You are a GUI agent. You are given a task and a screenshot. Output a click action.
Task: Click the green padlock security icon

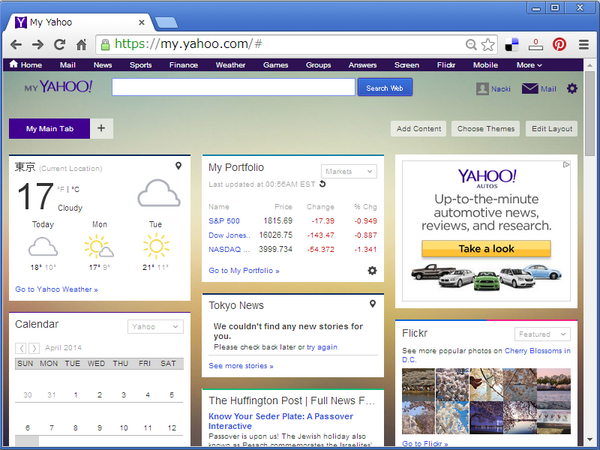pos(105,45)
